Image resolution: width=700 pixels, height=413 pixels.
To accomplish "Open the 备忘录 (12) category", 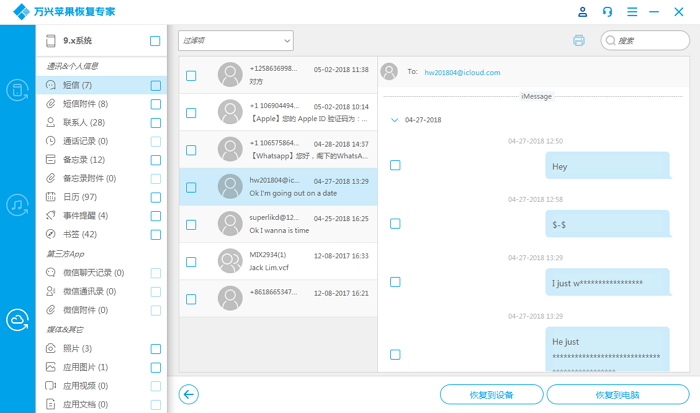I will pyautogui.click(x=101, y=159).
